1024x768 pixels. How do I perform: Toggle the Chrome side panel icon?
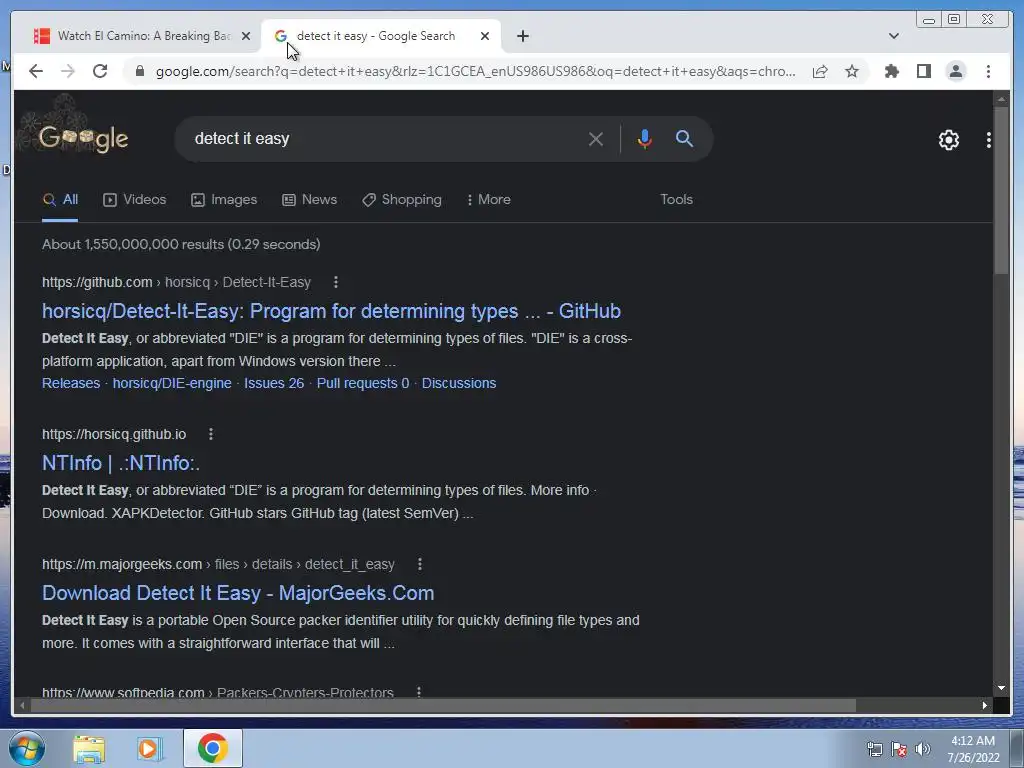coord(923,71)
